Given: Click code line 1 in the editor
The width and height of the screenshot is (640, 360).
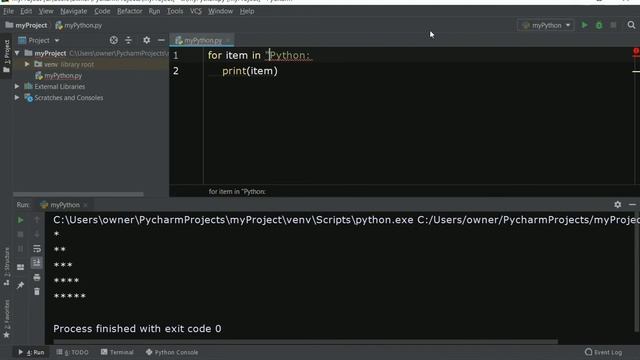Looking at the screenshot, I should tap(259, 56).
